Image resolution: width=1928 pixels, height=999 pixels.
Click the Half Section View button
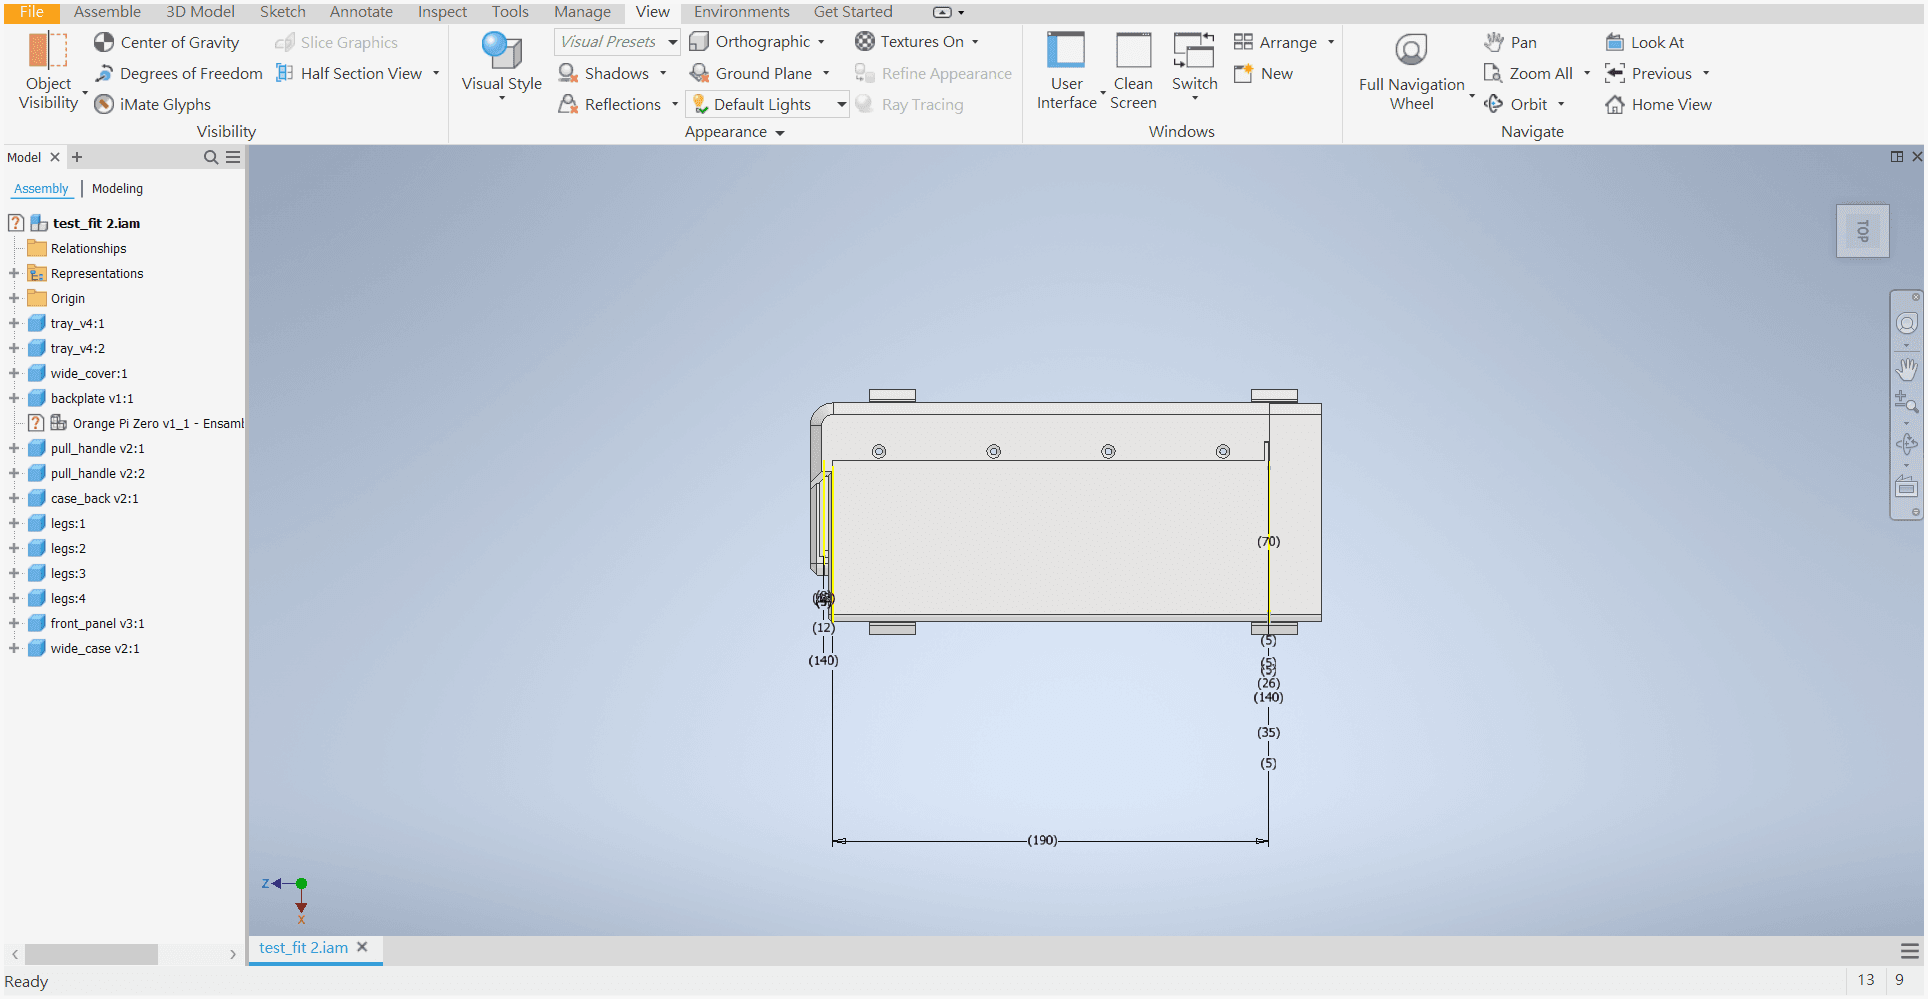pos(350,73)
